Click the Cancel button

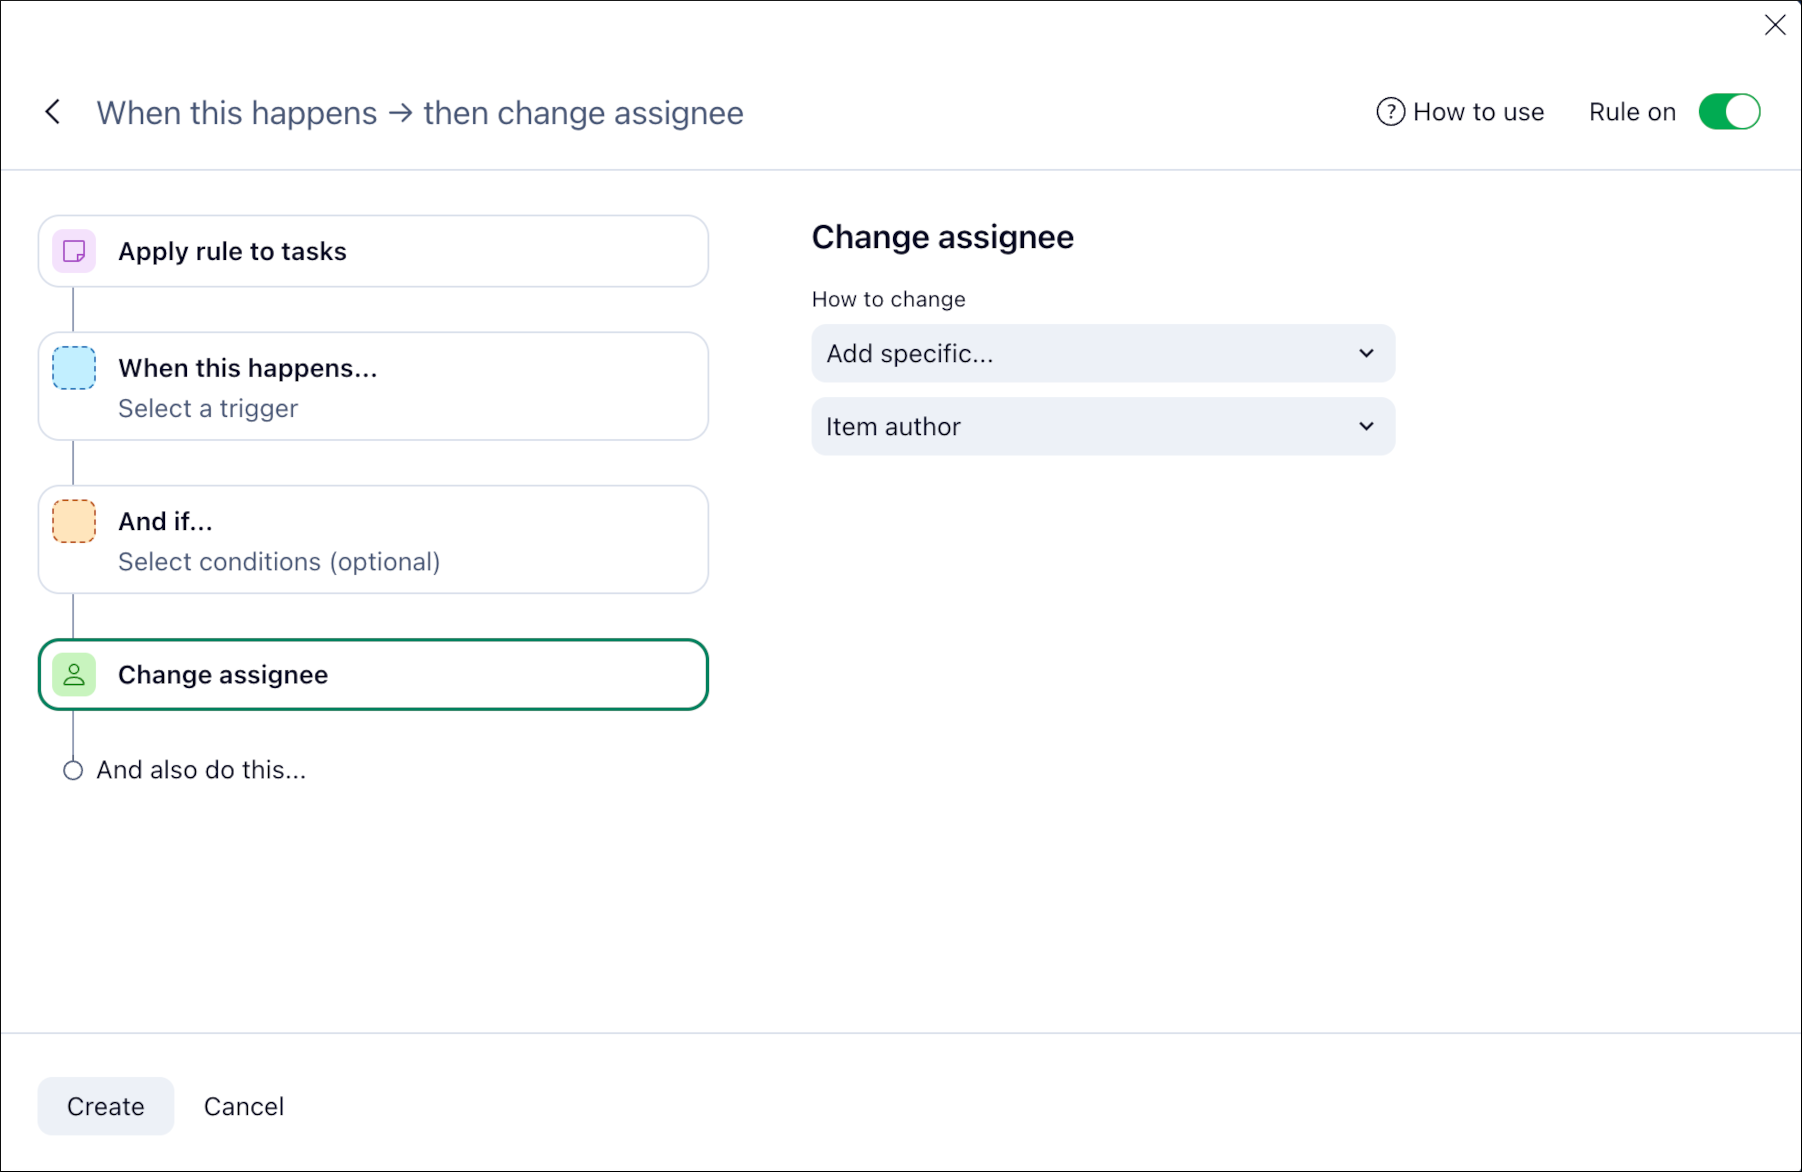(x=244, y=1106)
